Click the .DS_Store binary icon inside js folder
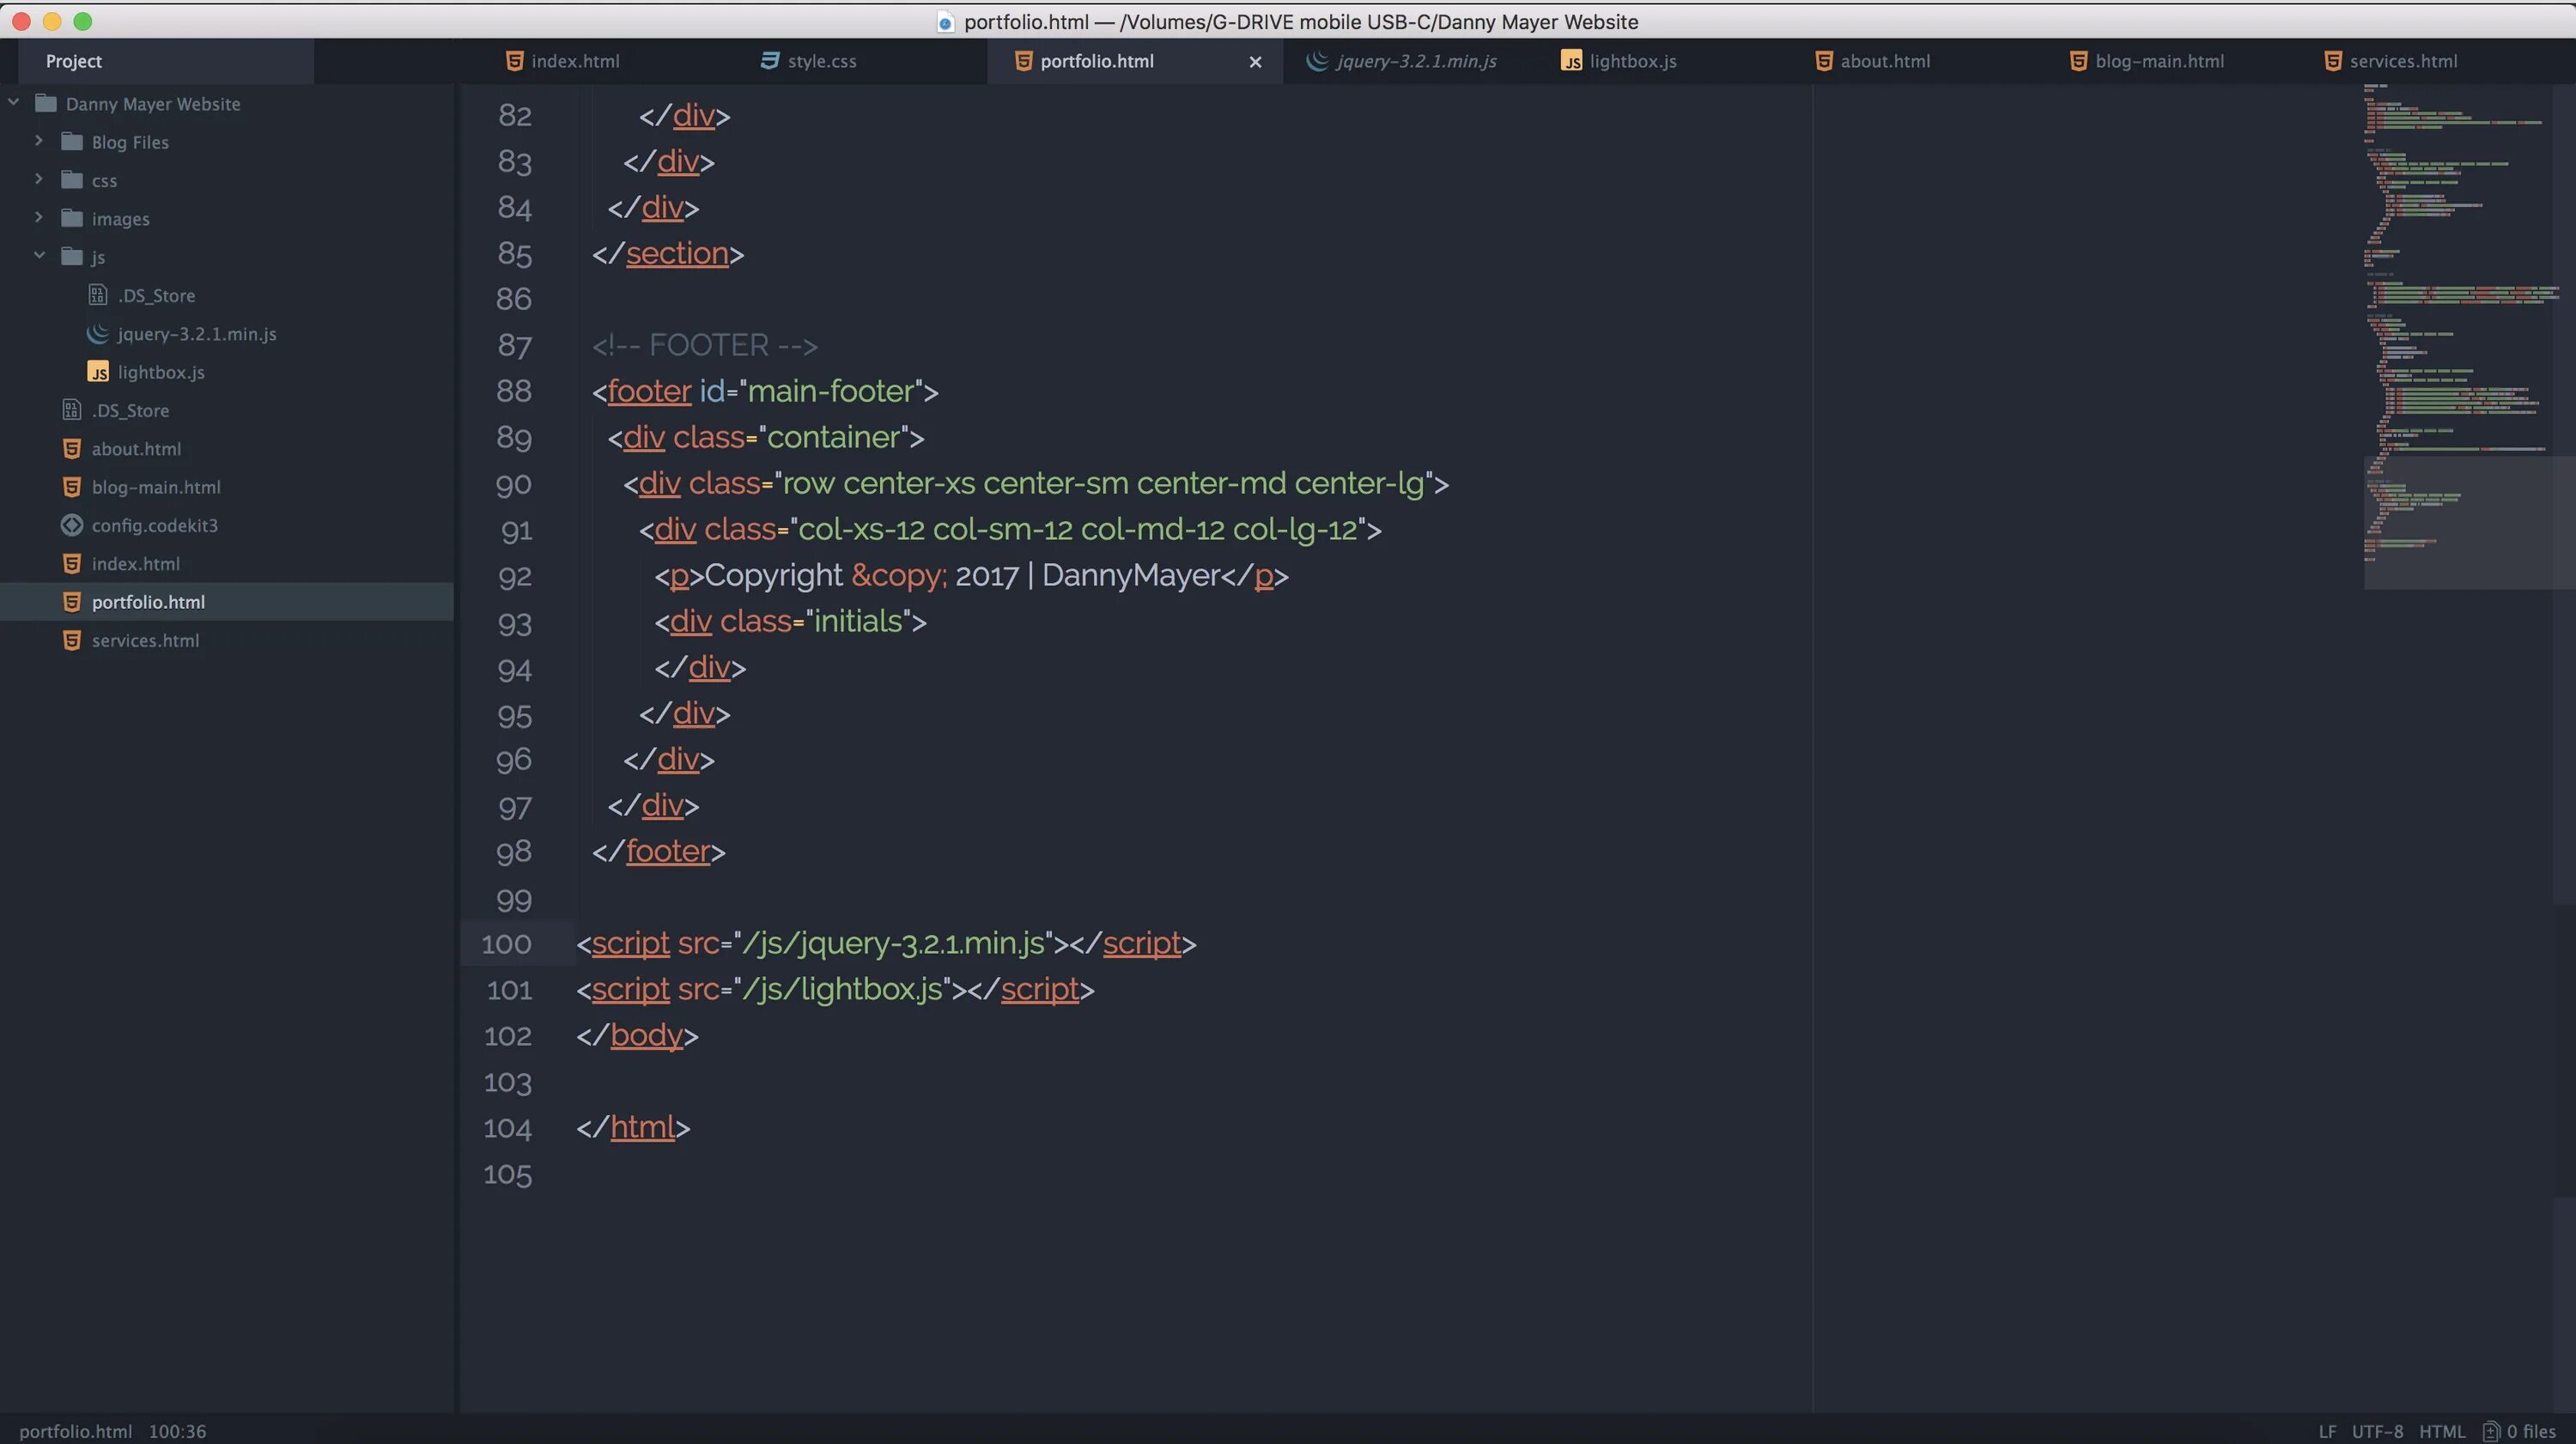Viewport: 2576px width, 1444px height. 98,296
